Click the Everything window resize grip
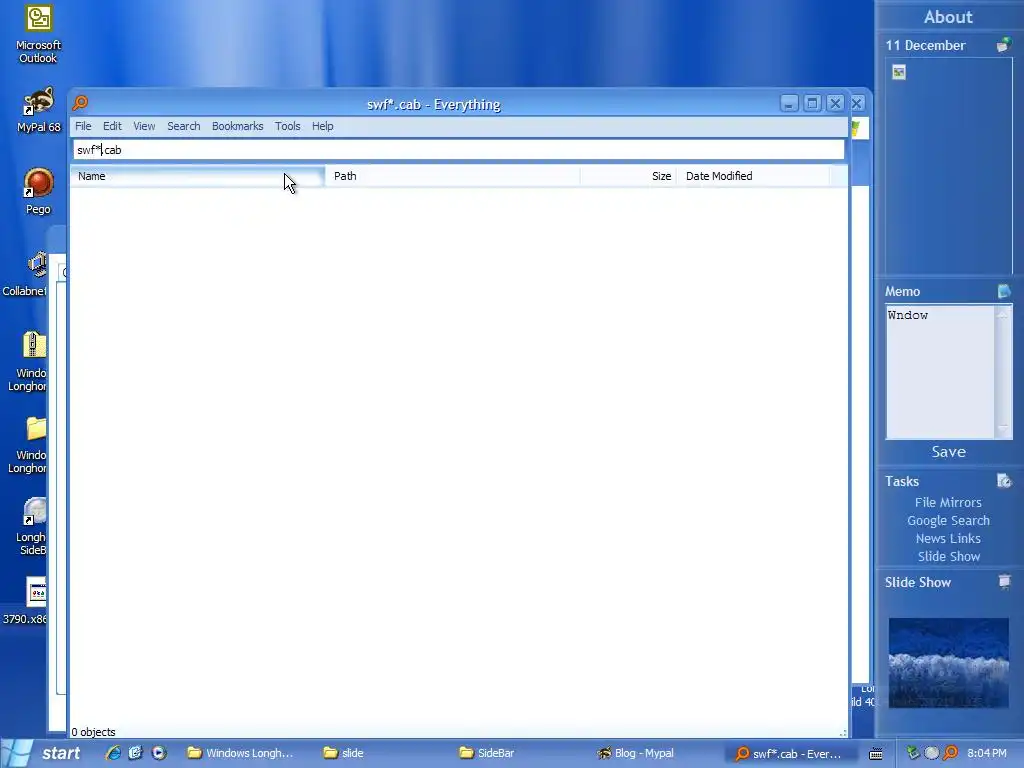Viewport: 1024px width, 768px height. (x=842, y=733)
